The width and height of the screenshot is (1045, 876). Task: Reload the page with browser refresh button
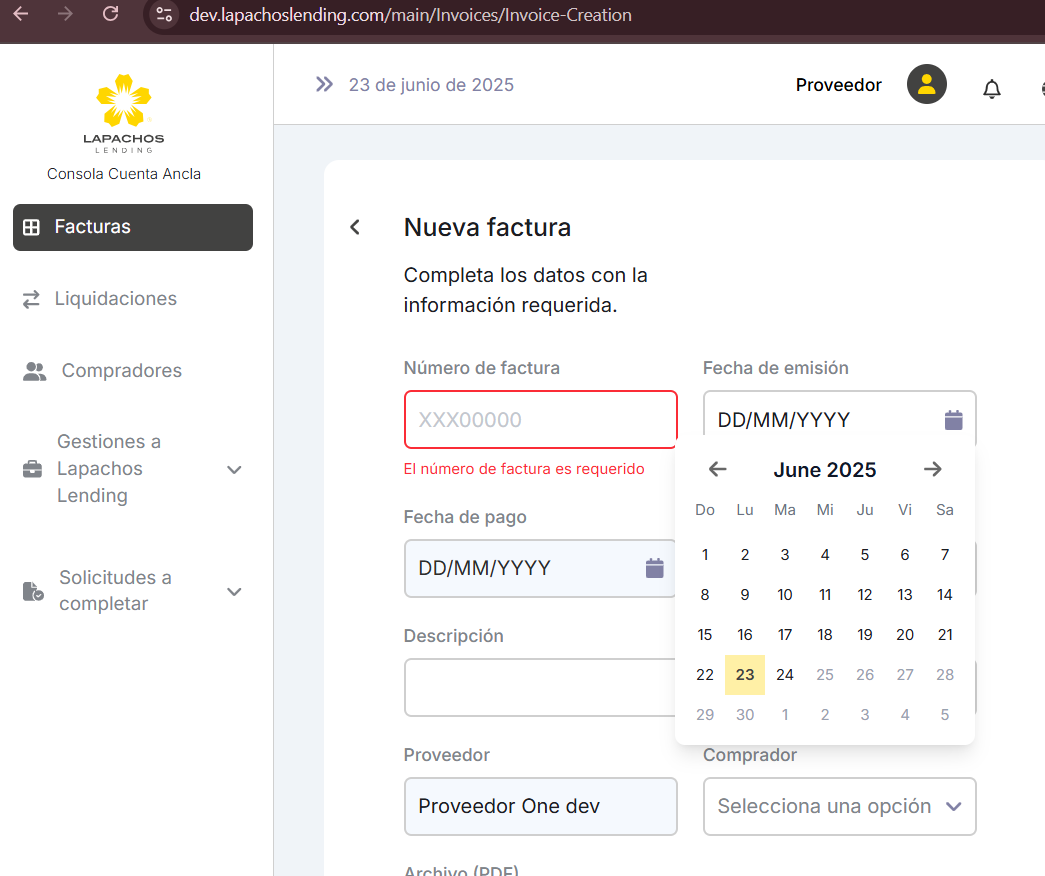[111, 15]
